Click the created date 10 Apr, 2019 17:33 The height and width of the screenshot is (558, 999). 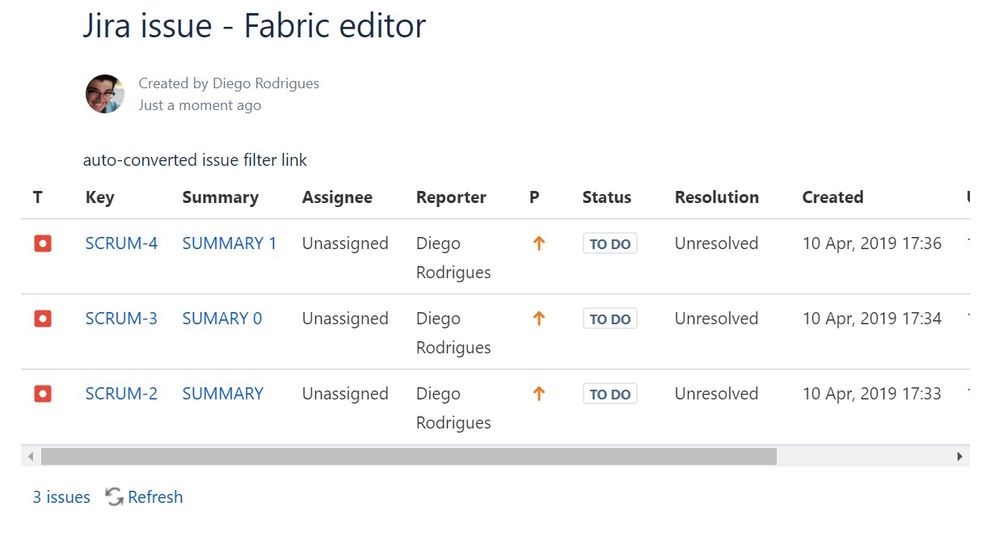[x=872, y=394]
